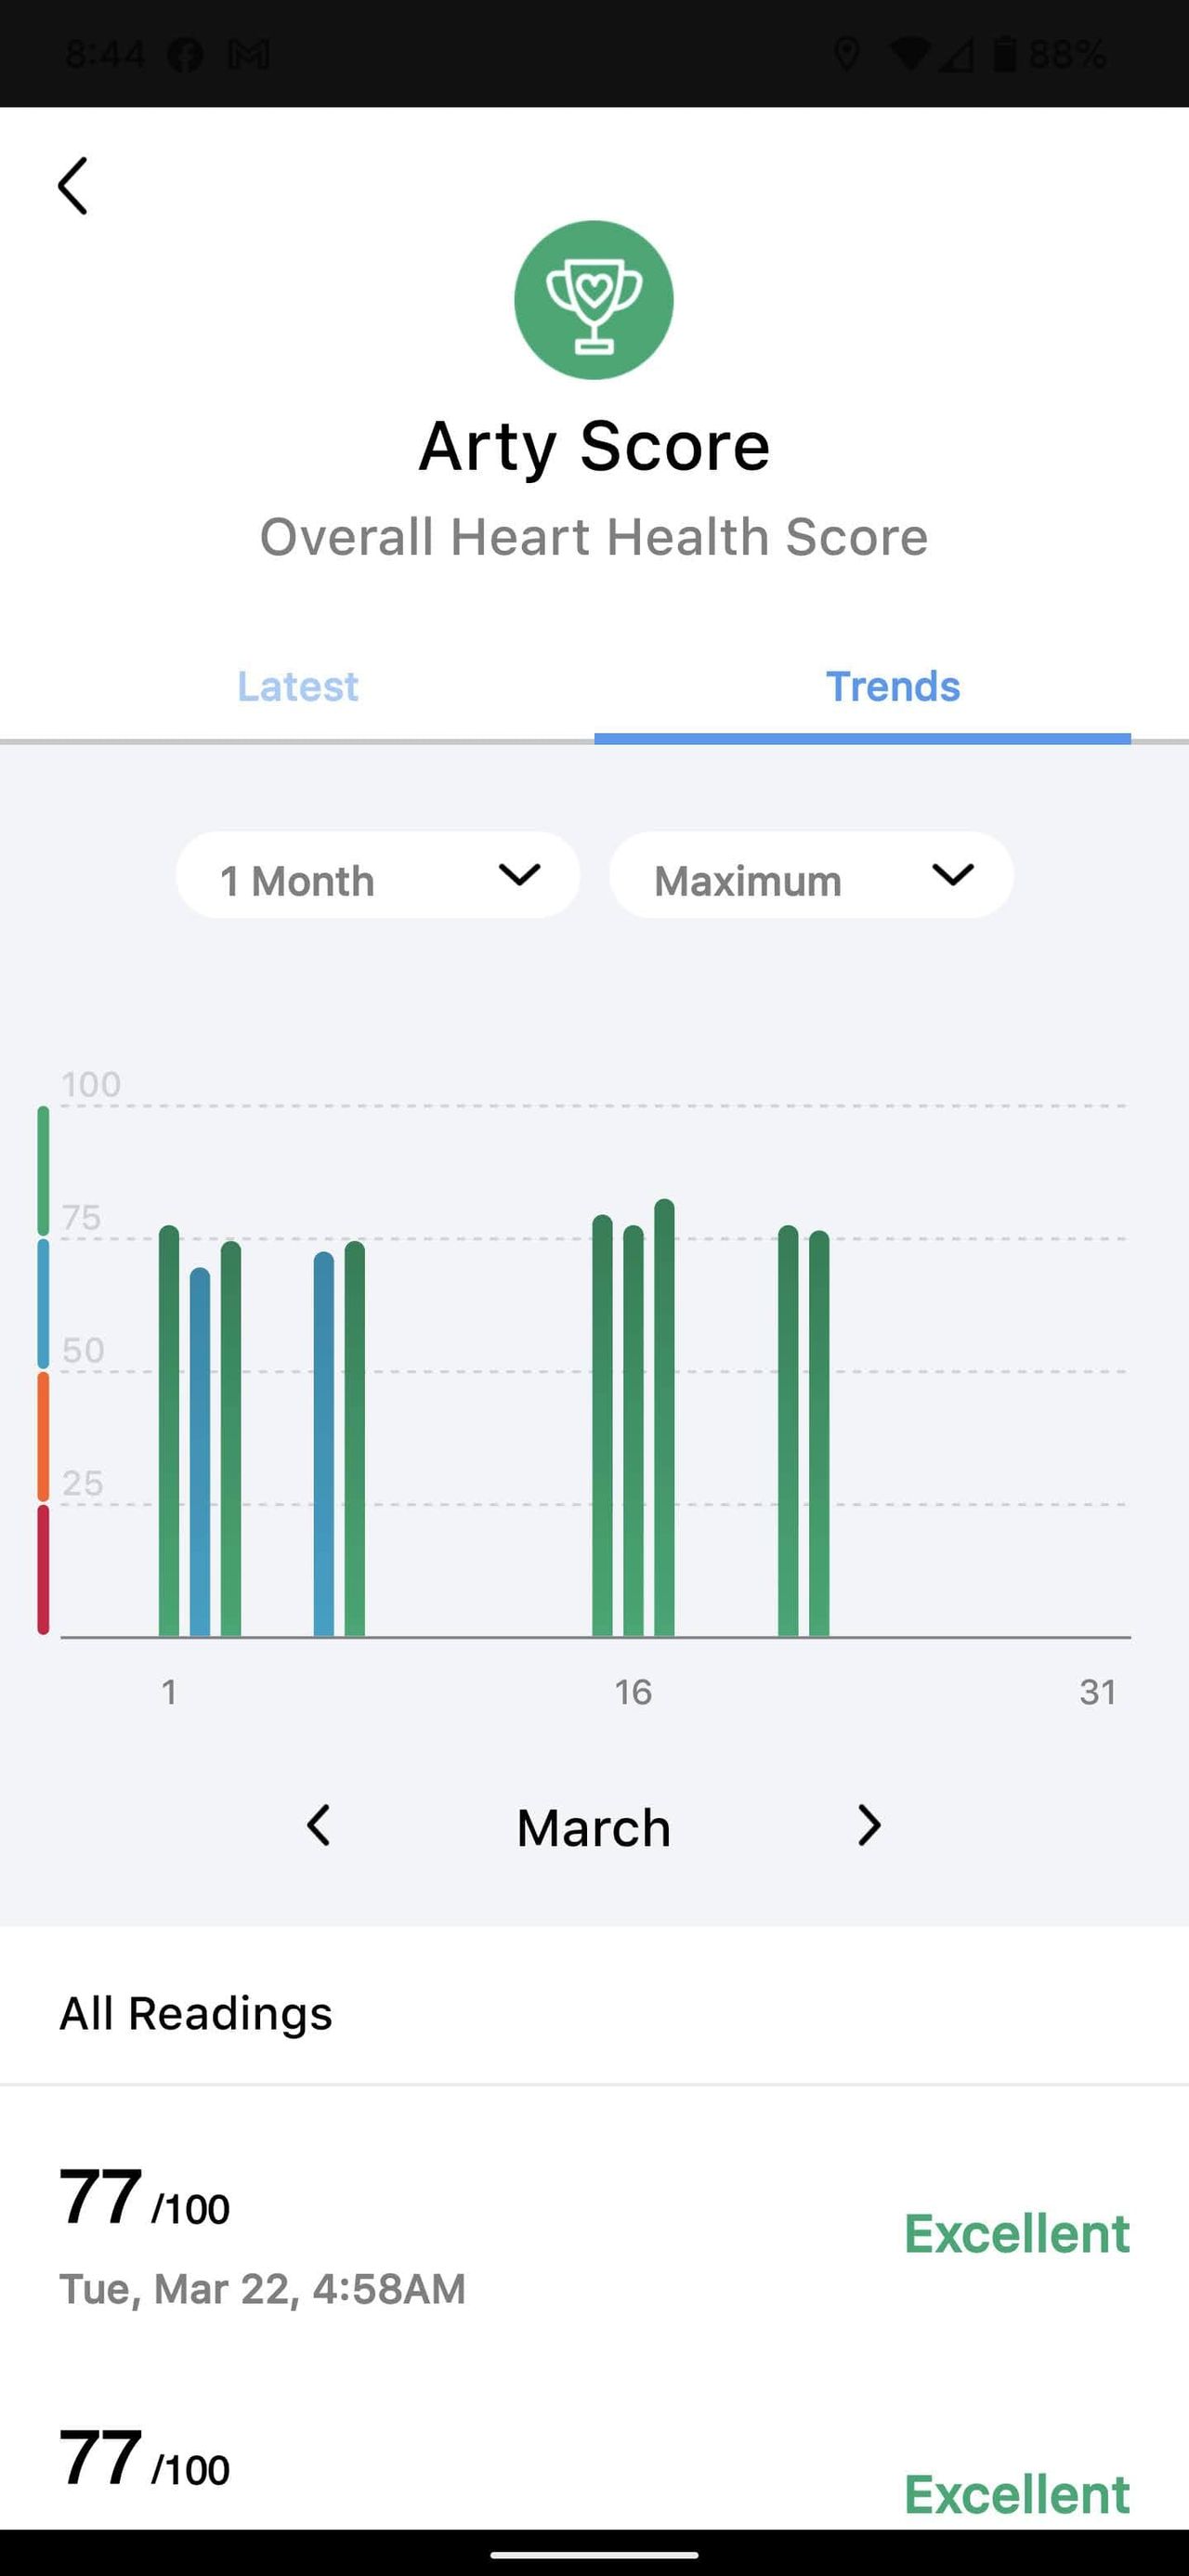The height and width of the screenshot is (2576, 1189).
Task: Select the Trends tab
Action: tap(892, 687)
